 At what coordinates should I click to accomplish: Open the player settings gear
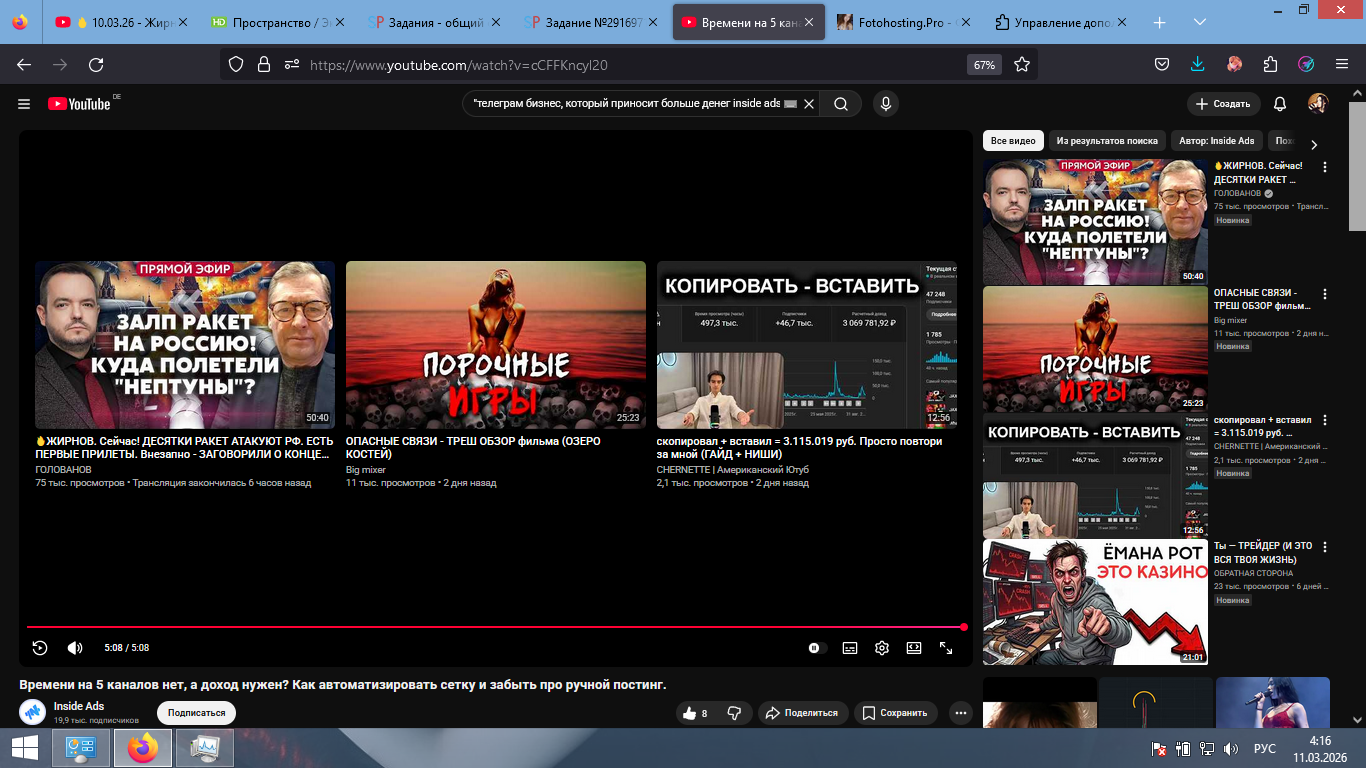click(x=881, y=648)
